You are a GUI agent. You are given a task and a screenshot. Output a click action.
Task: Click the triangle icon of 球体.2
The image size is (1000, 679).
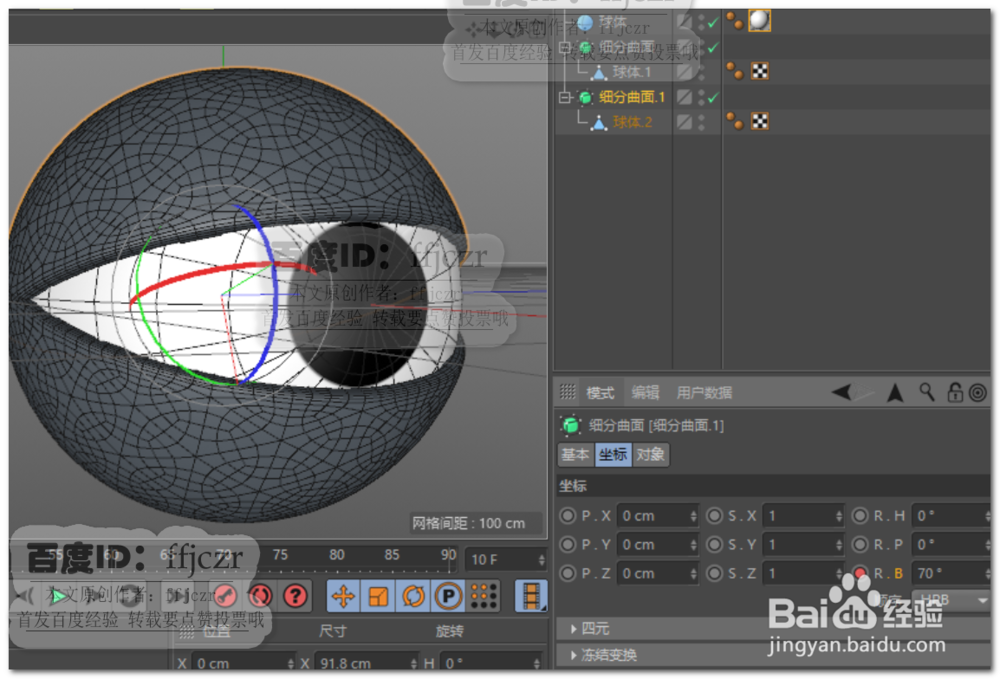pyautogui.click(x=599, y=122)
